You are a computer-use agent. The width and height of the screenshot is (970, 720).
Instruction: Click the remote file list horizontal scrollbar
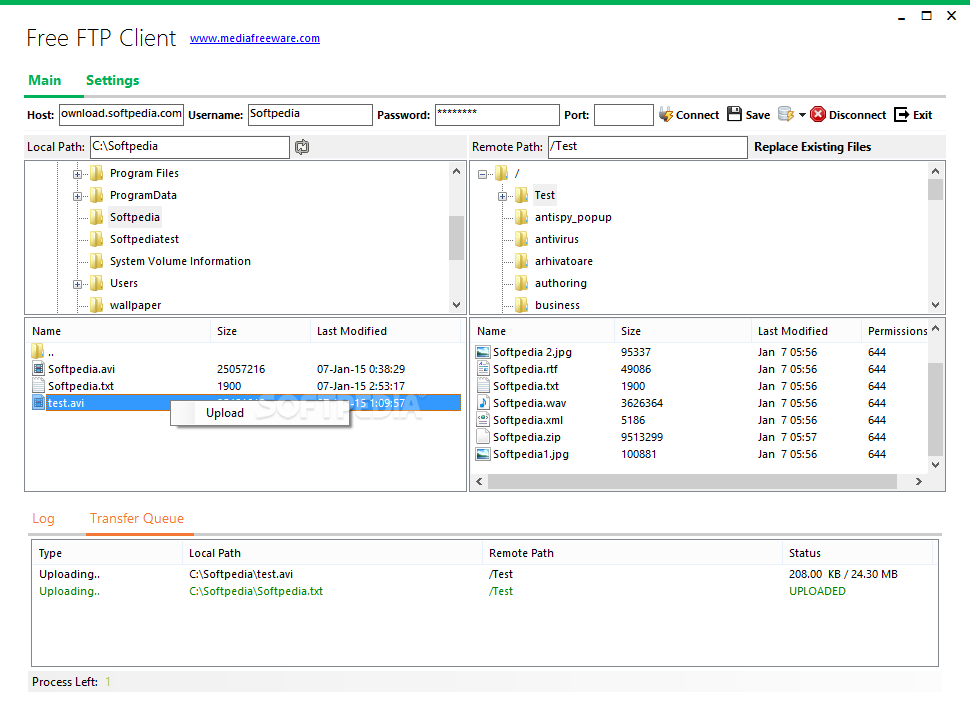pos(692,481)
